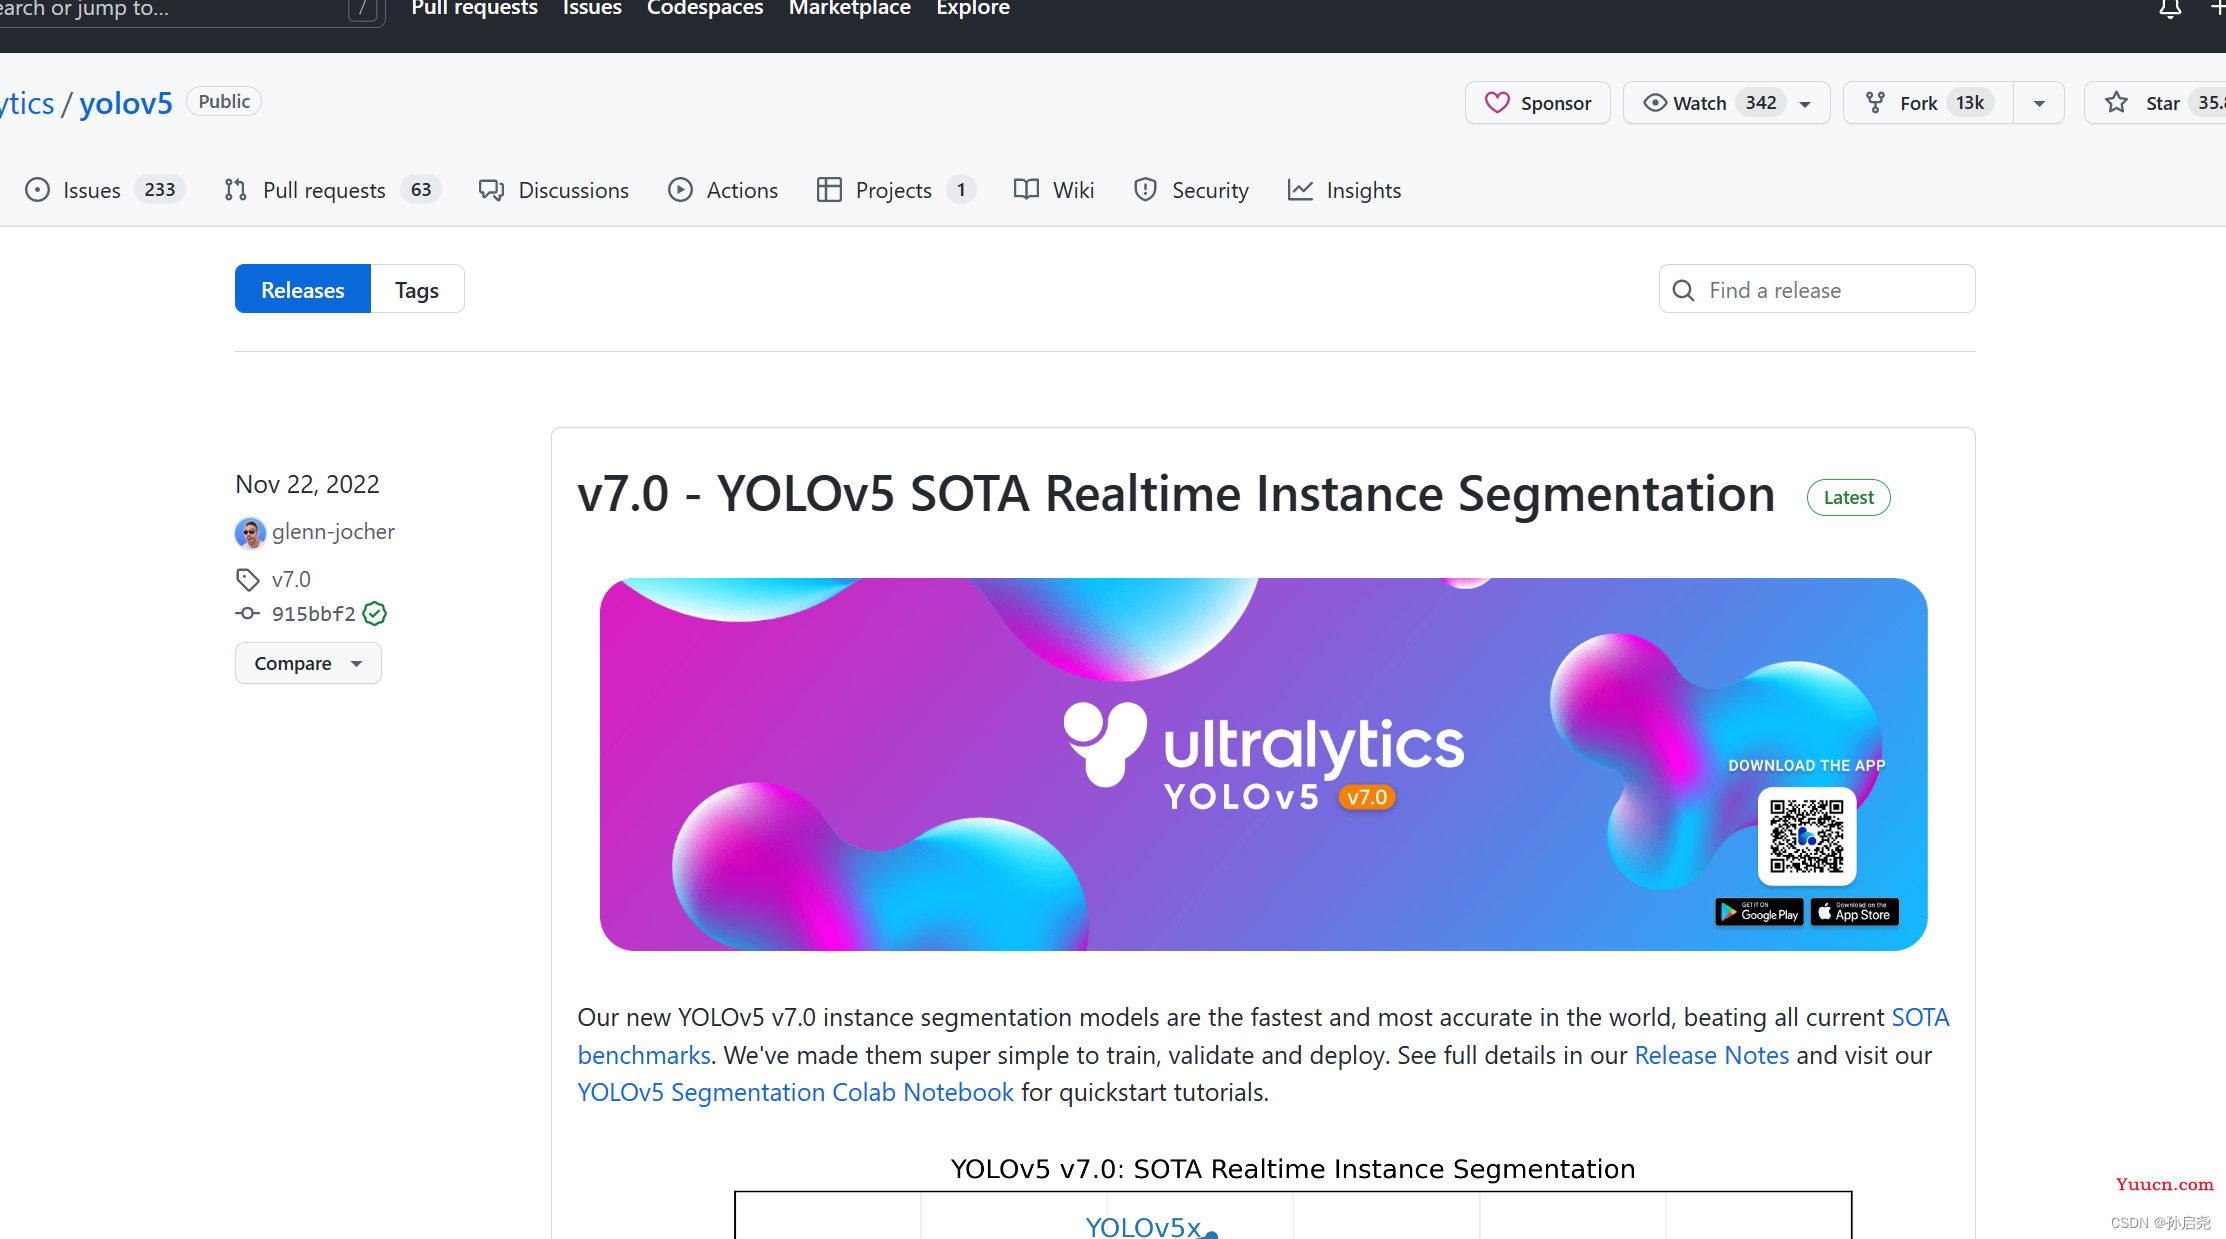Click the Sponsor heart icon
Screen dimensions: 2226x1239
pyautogui.click(x=1497, y=103)
